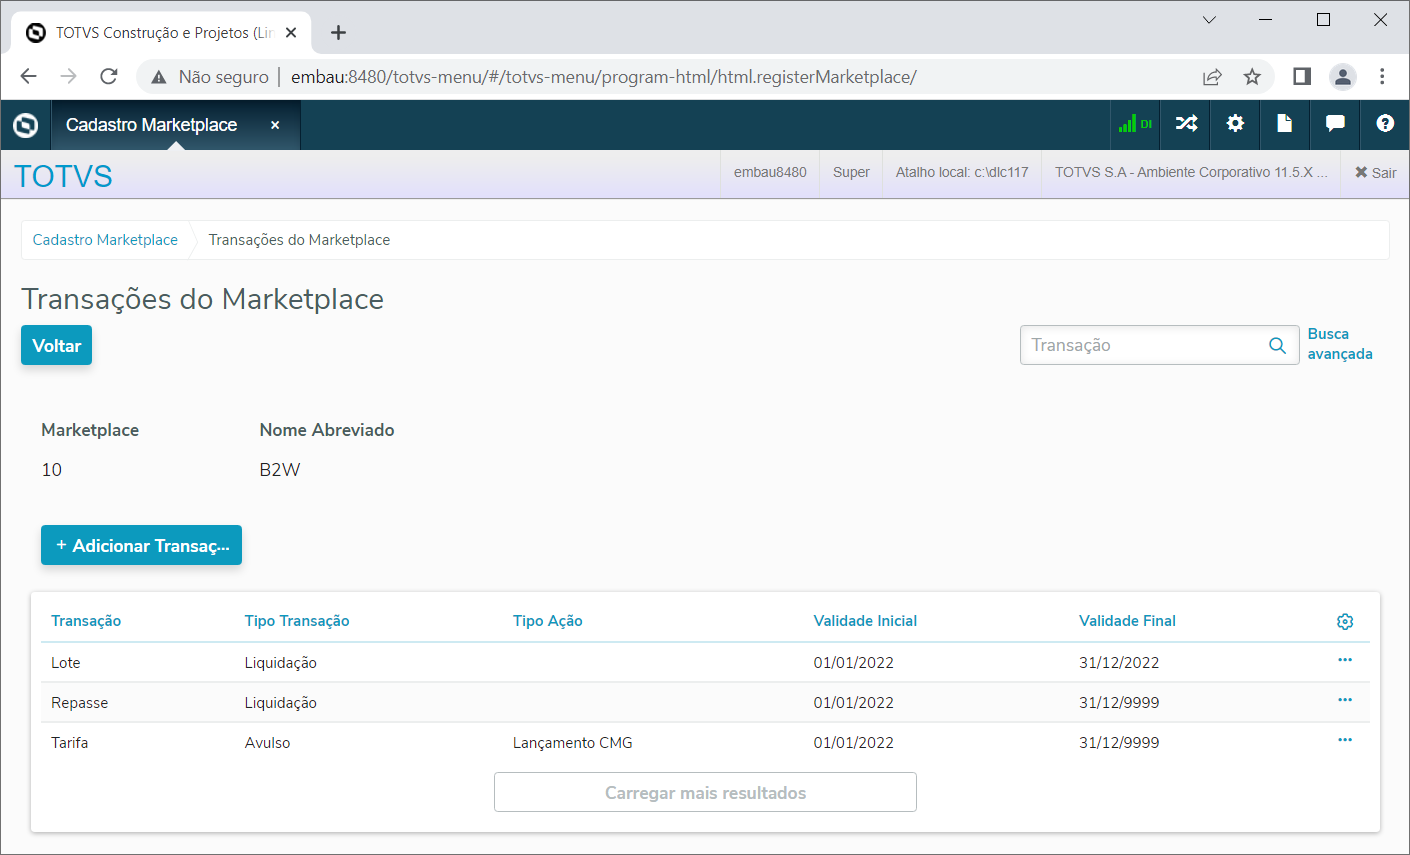Image resolution: width=1410 pixels, height=855 pixels.
Task: Open the Chrome three-dot menu
Action: click(x=1382, y=76)
